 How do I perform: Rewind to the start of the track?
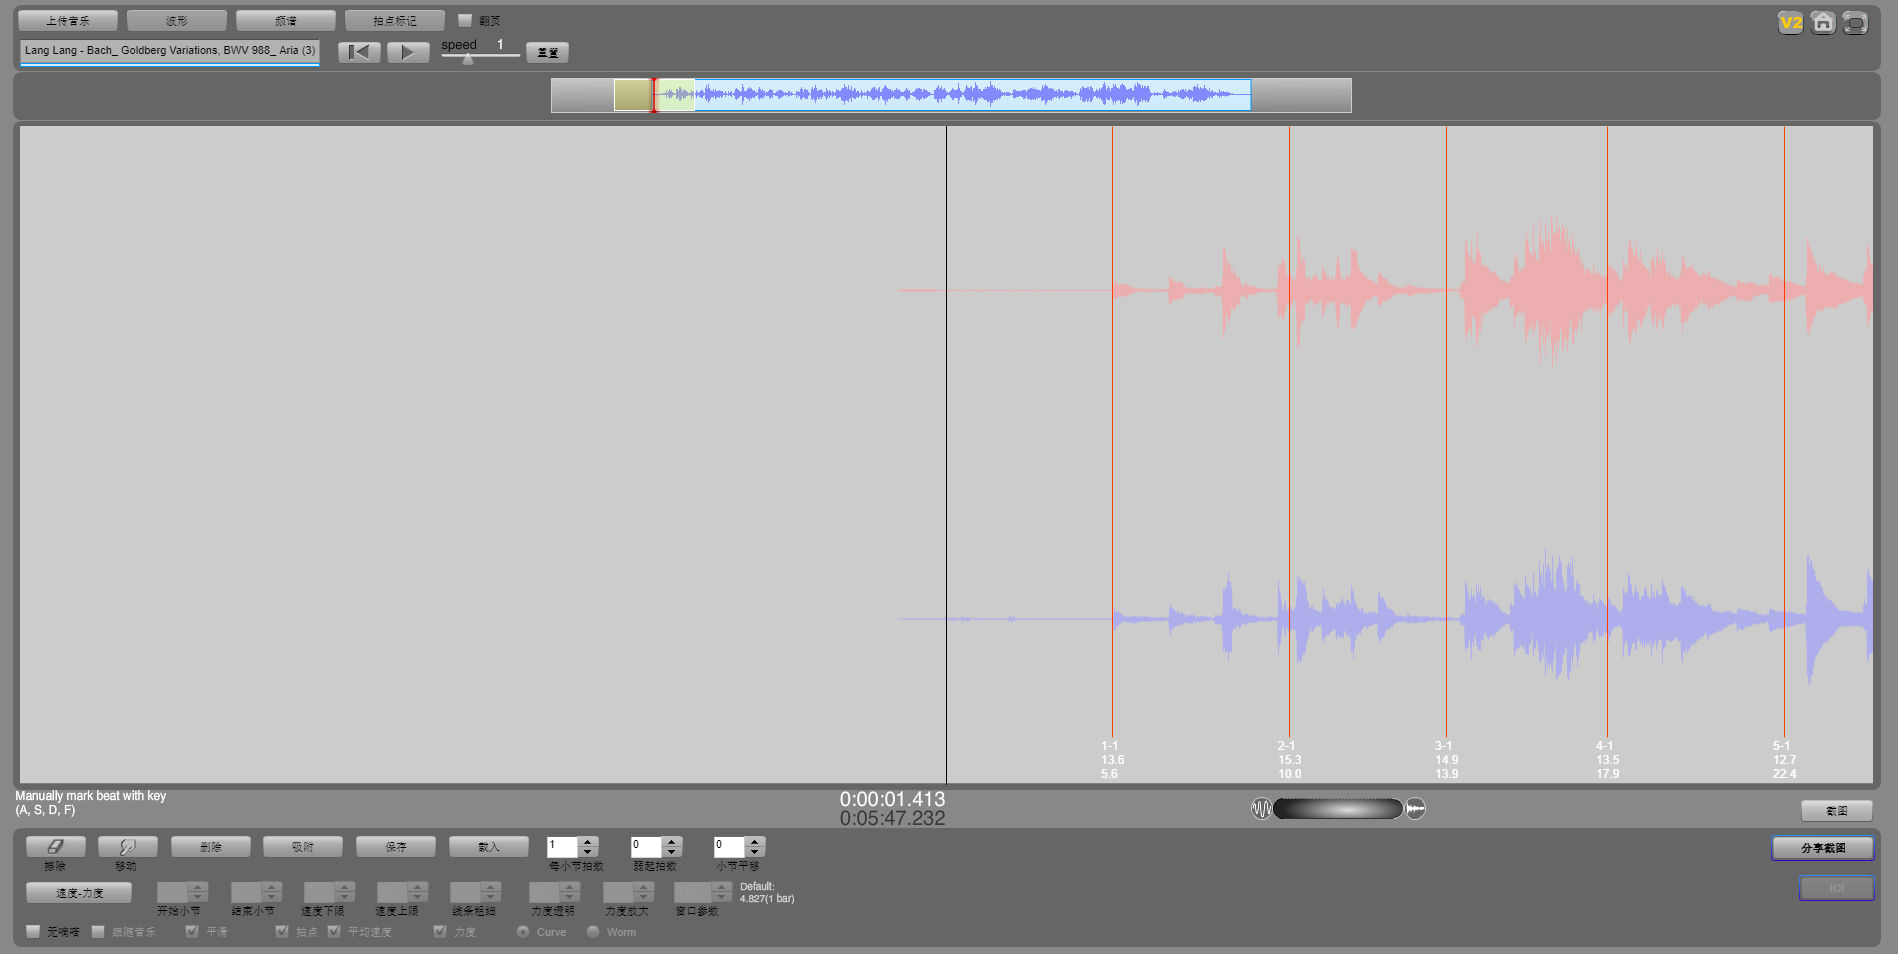pos(359,52)
